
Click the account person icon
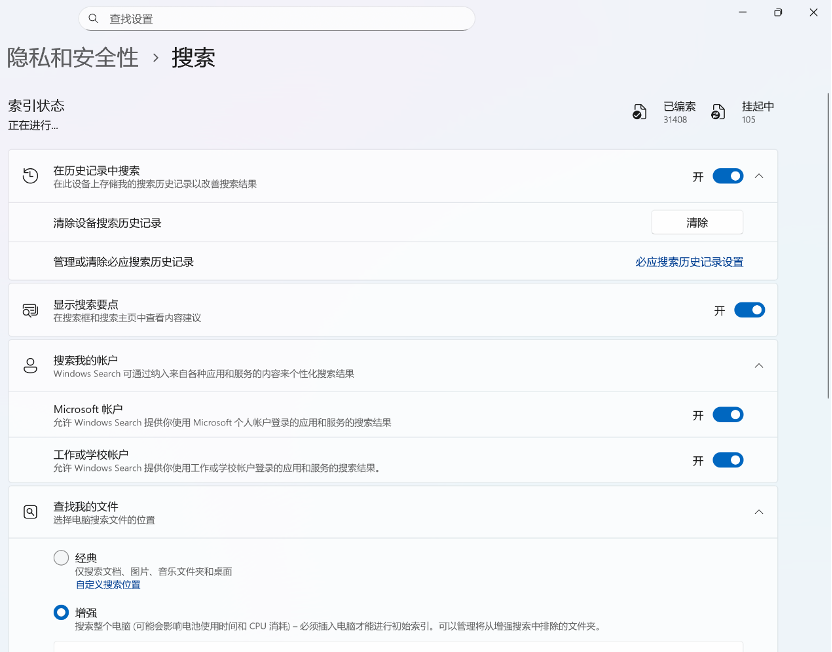[x=31, y=366]
